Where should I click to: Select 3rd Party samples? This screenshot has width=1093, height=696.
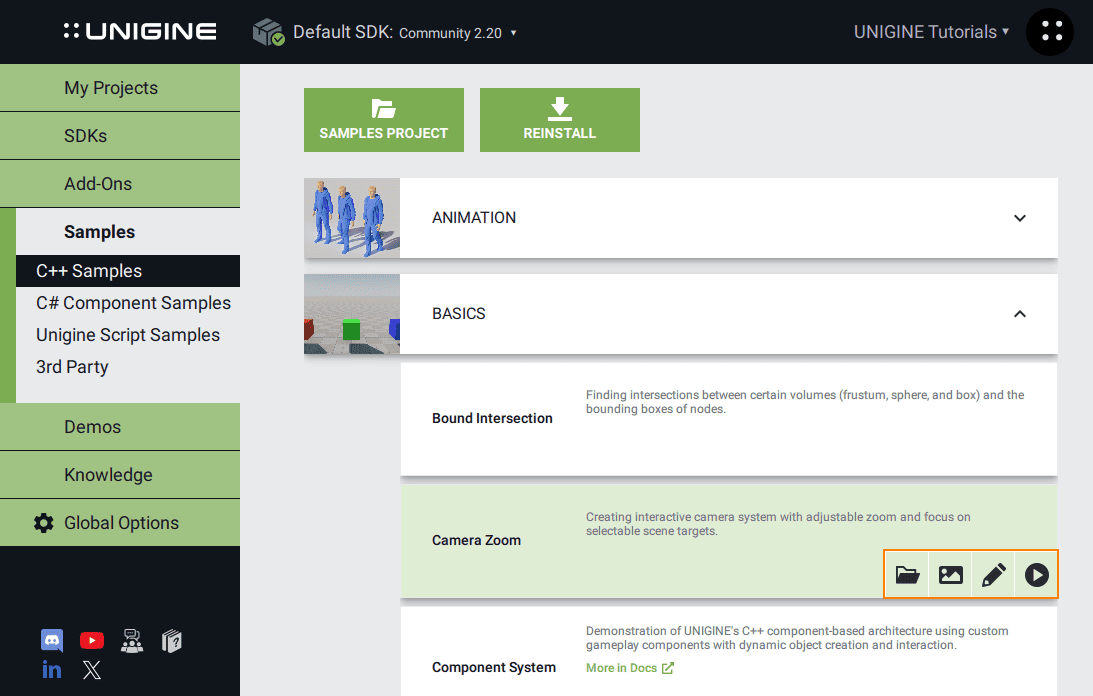tap(72, 367)
